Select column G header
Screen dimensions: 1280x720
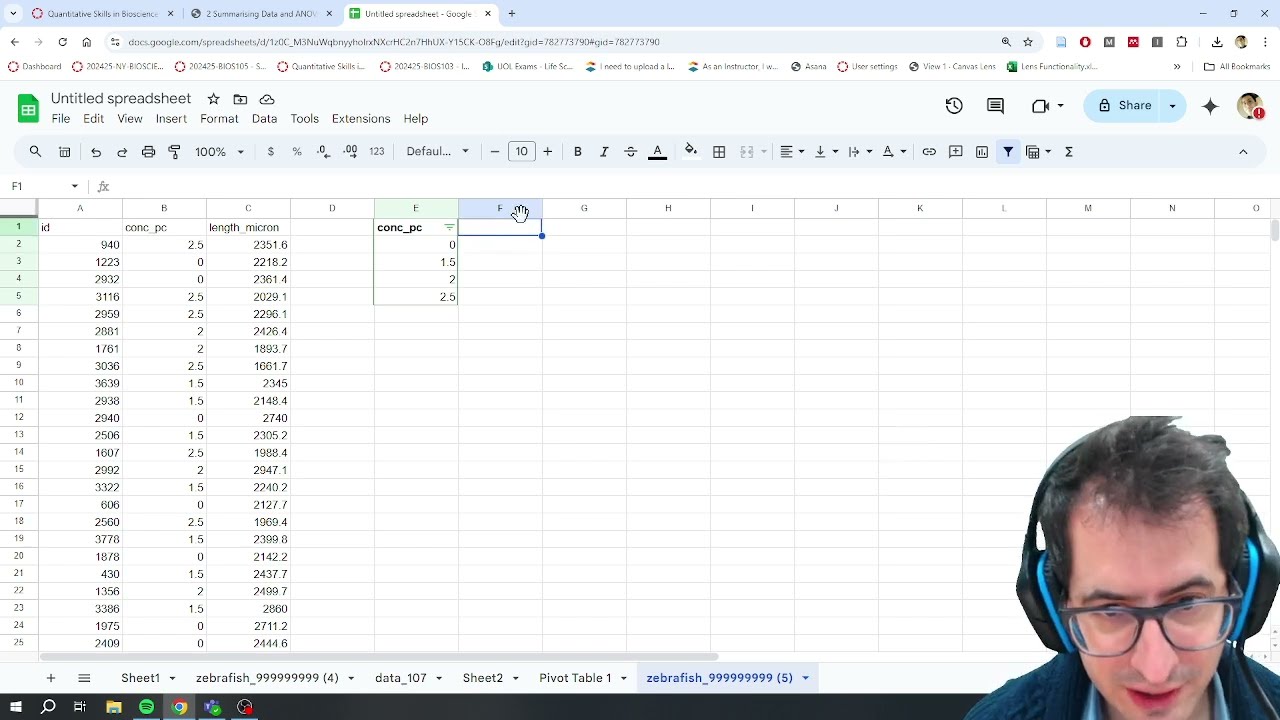click(x=584, y=208)
